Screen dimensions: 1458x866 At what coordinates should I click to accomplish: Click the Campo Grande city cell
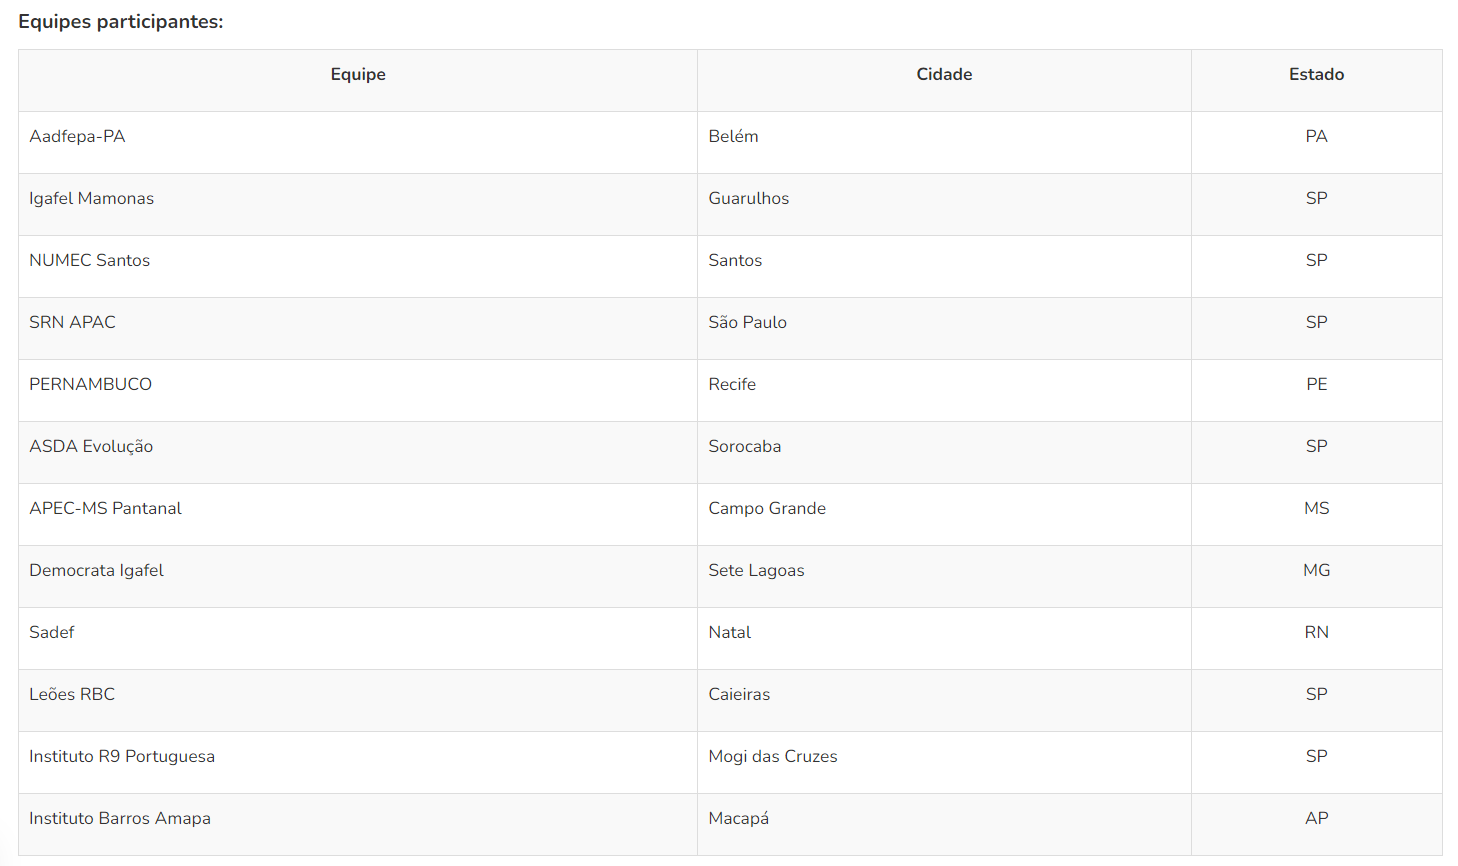(767, 509)
